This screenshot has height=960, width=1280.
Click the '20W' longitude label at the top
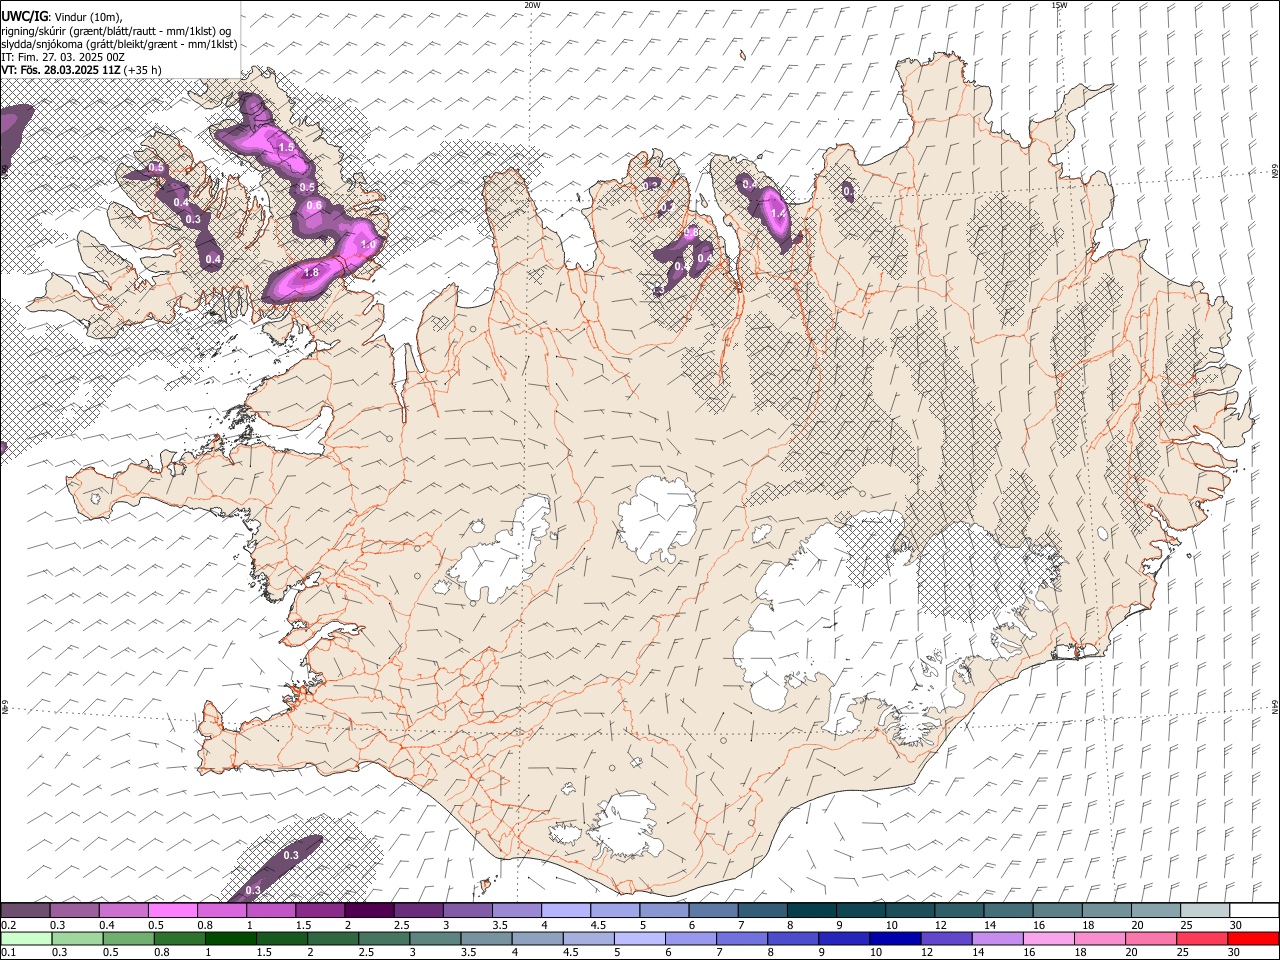[x=532, y=5]
